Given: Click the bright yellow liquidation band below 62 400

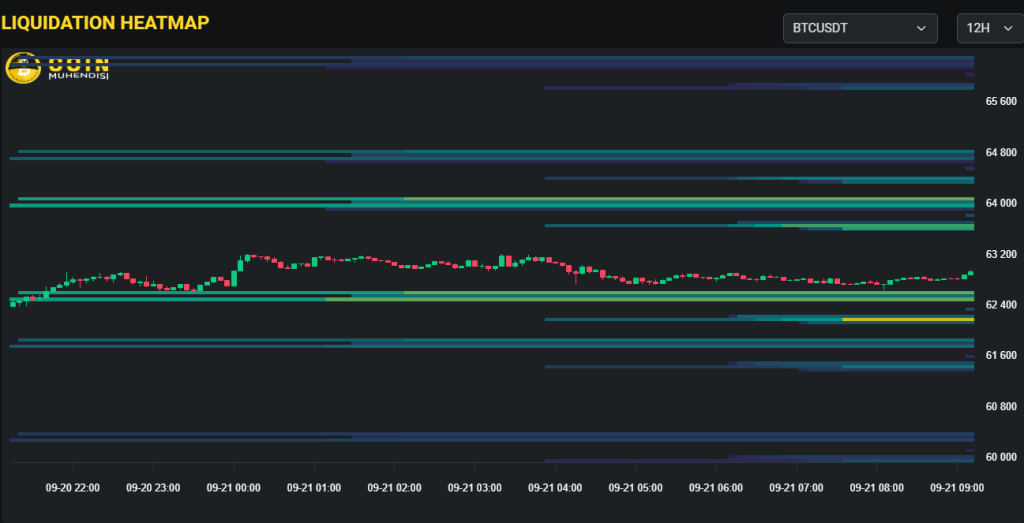Looking at the screenshot, I should [905, 319].
